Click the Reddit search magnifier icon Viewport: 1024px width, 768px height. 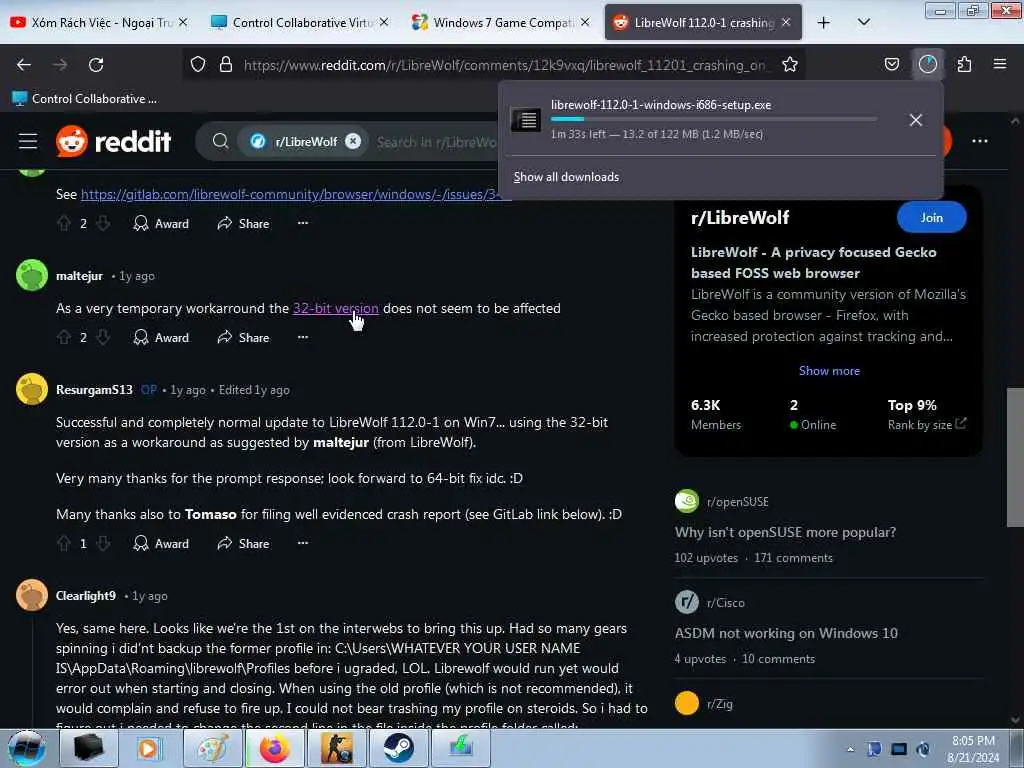click(221, 141)
